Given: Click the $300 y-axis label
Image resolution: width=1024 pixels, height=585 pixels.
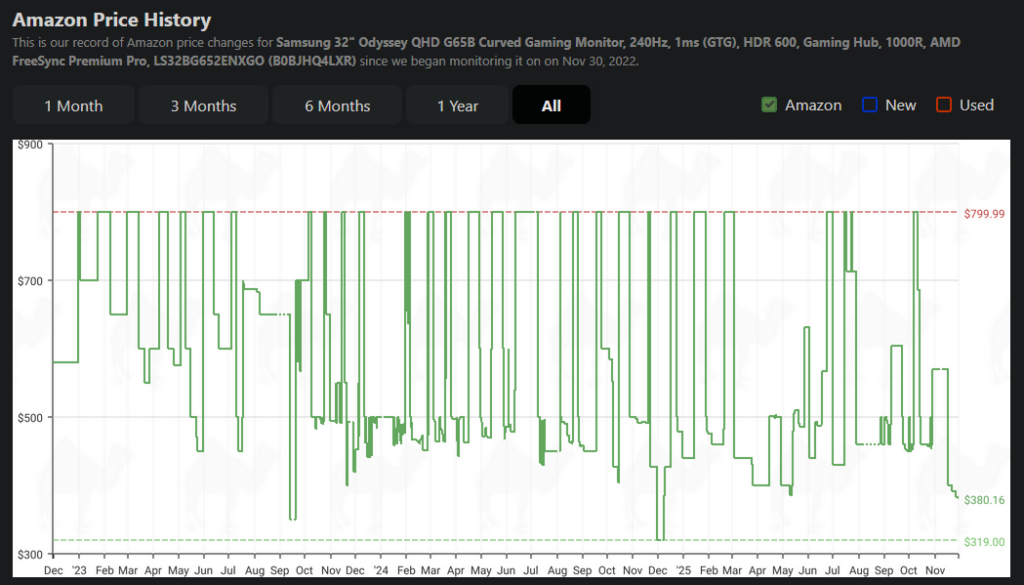Looking at the screenshot, I should (x=32, y=553).
